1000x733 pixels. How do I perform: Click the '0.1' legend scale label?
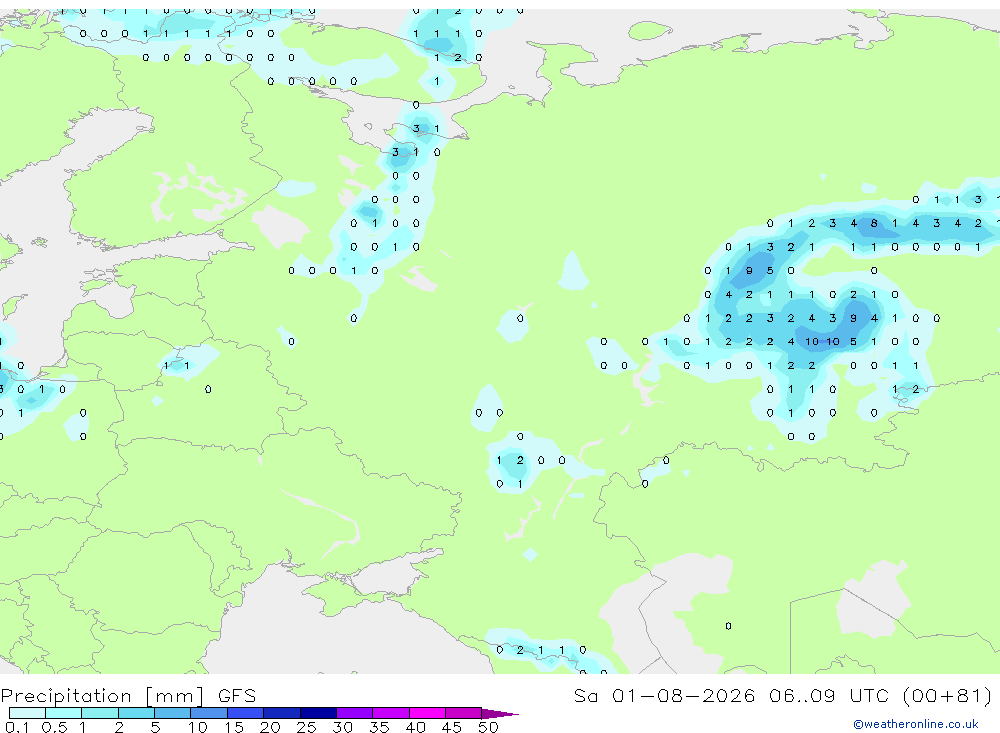click(x=17, y=727)
